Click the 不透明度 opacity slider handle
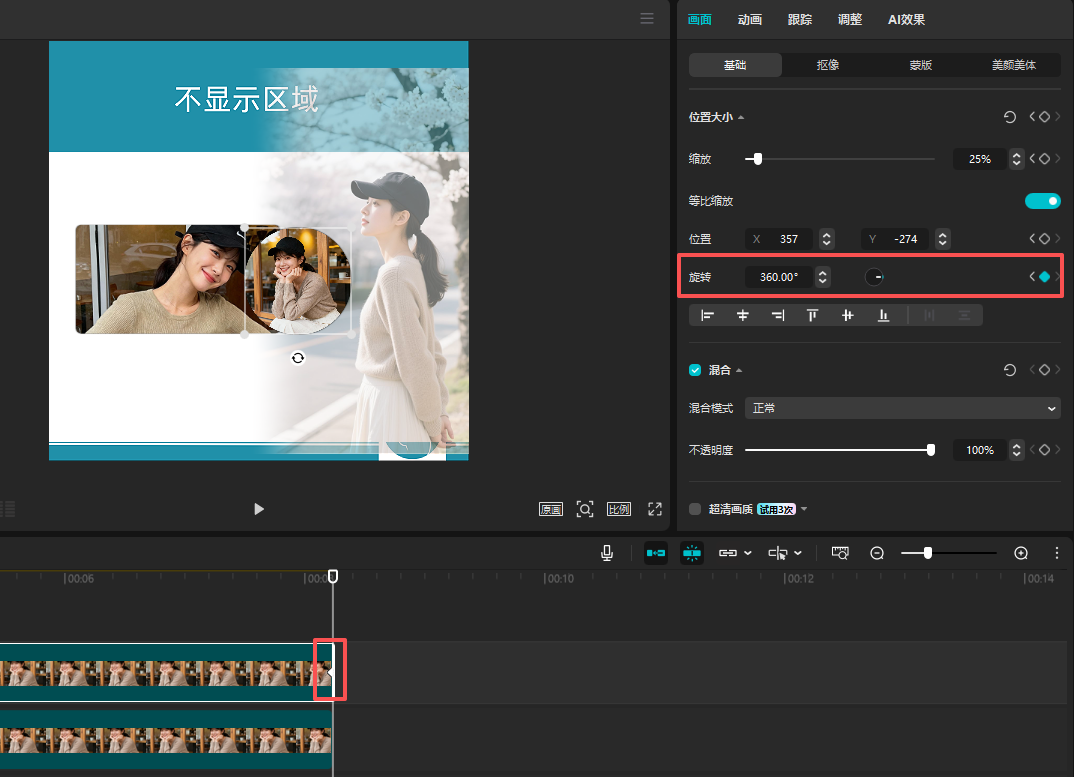1074x777 pixels. click(x=931, y=450)
